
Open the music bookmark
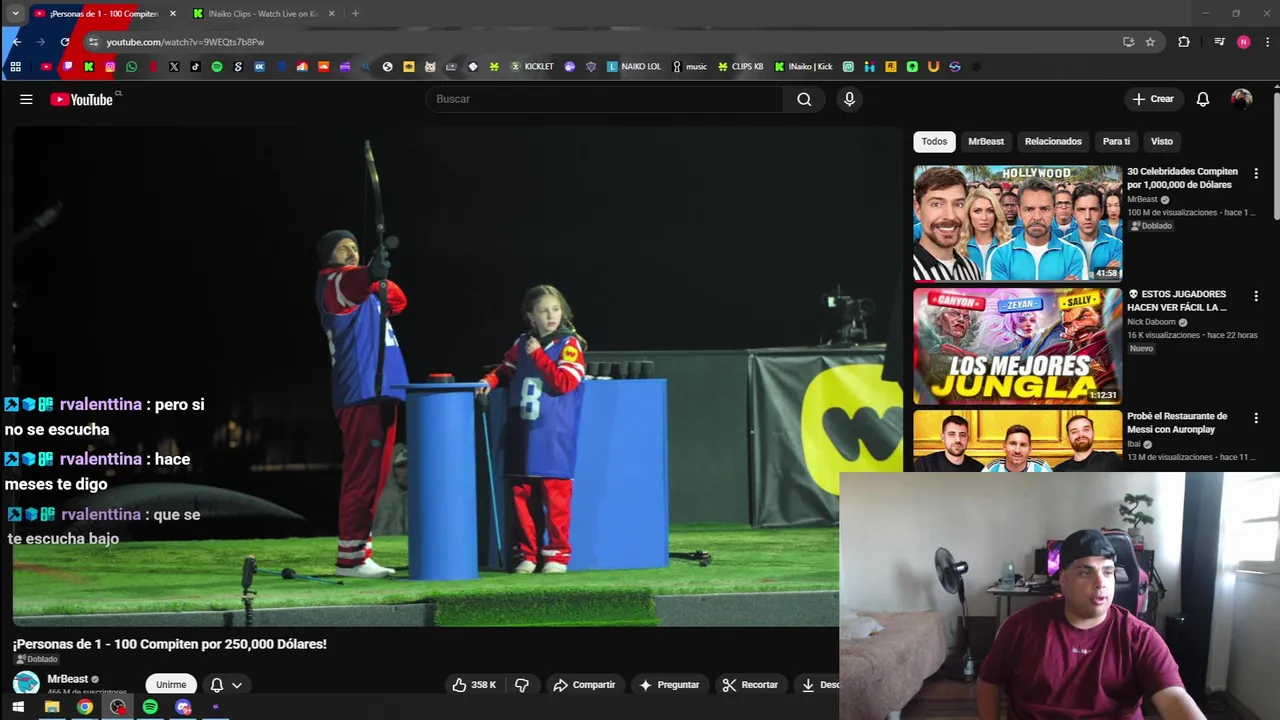pyautogui.click(x=689, y=67)
